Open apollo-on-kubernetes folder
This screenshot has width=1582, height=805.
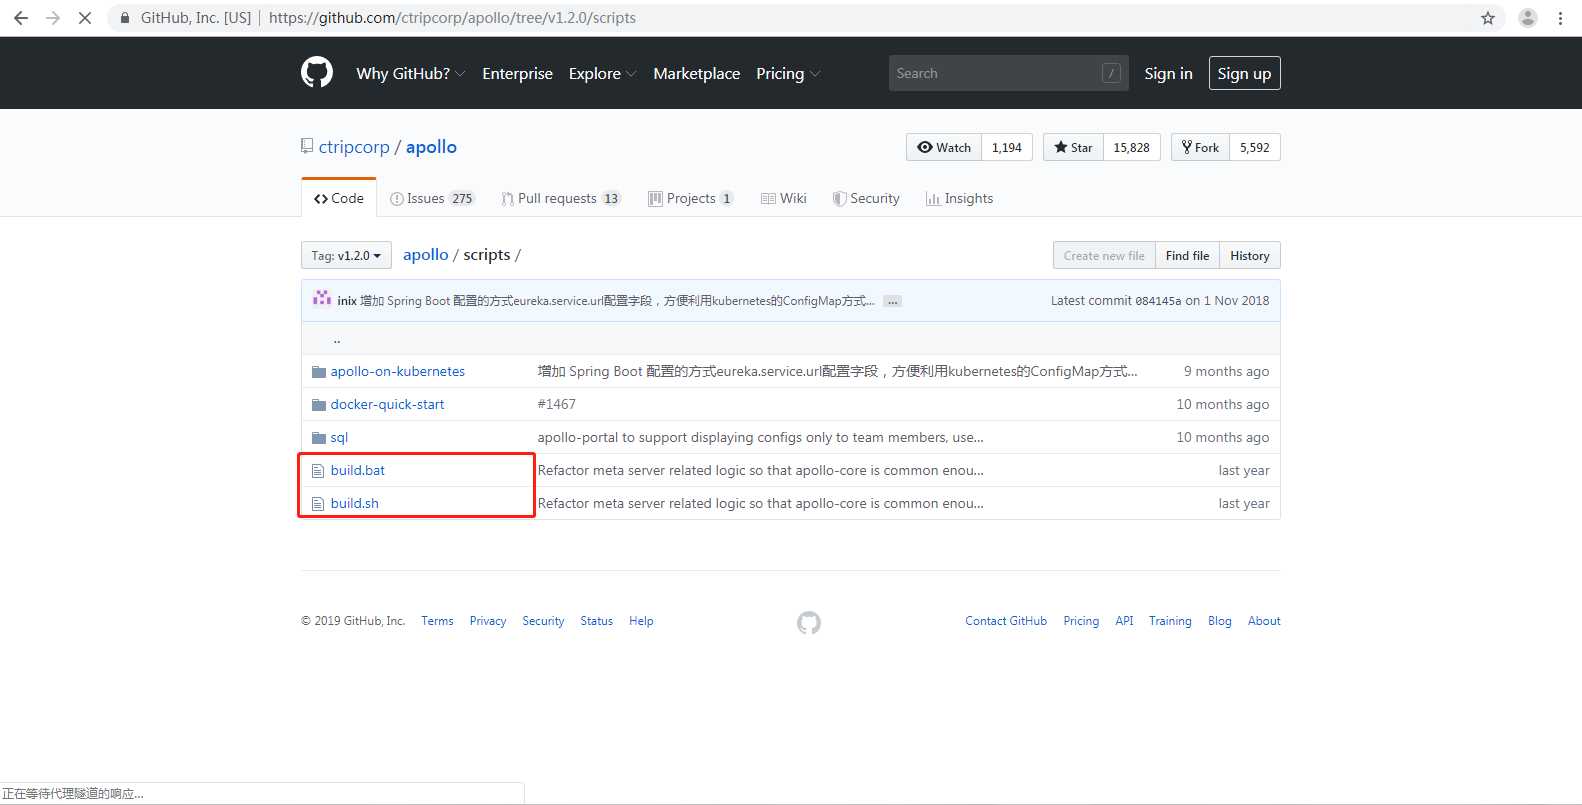pos(398,371)
